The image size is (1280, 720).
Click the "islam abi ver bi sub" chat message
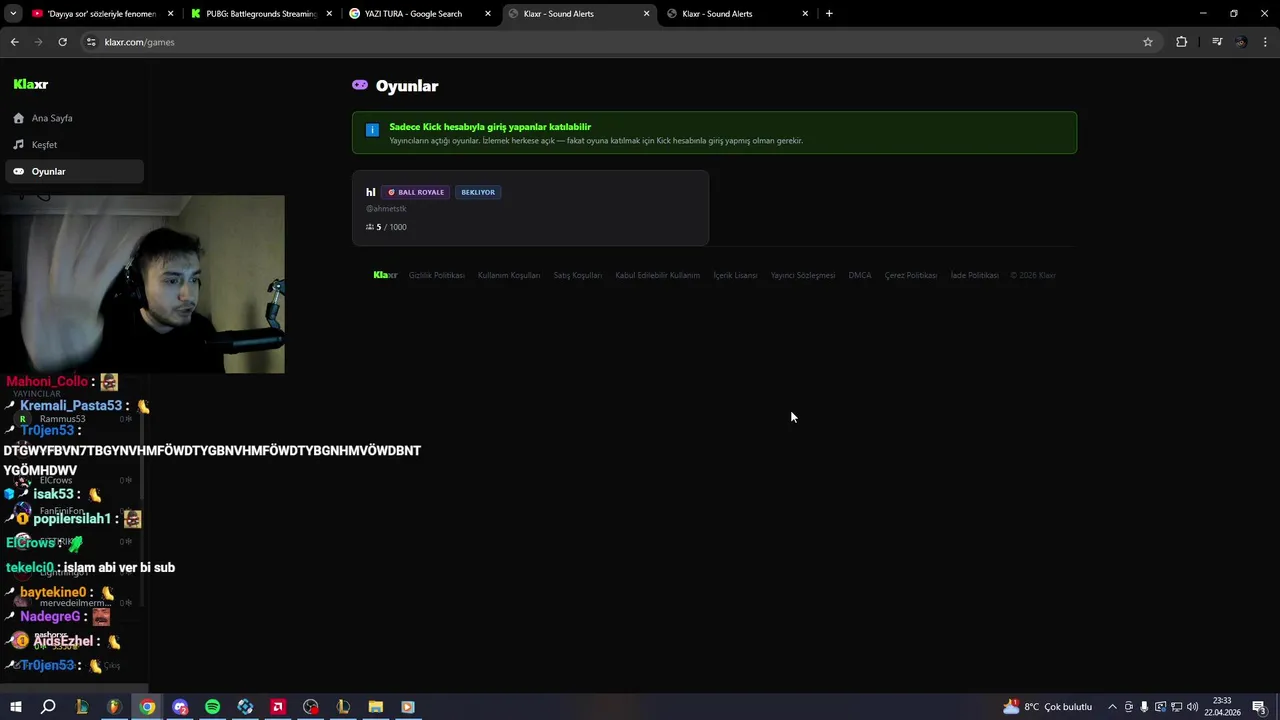pyautogui.click(x=119, y=567)
